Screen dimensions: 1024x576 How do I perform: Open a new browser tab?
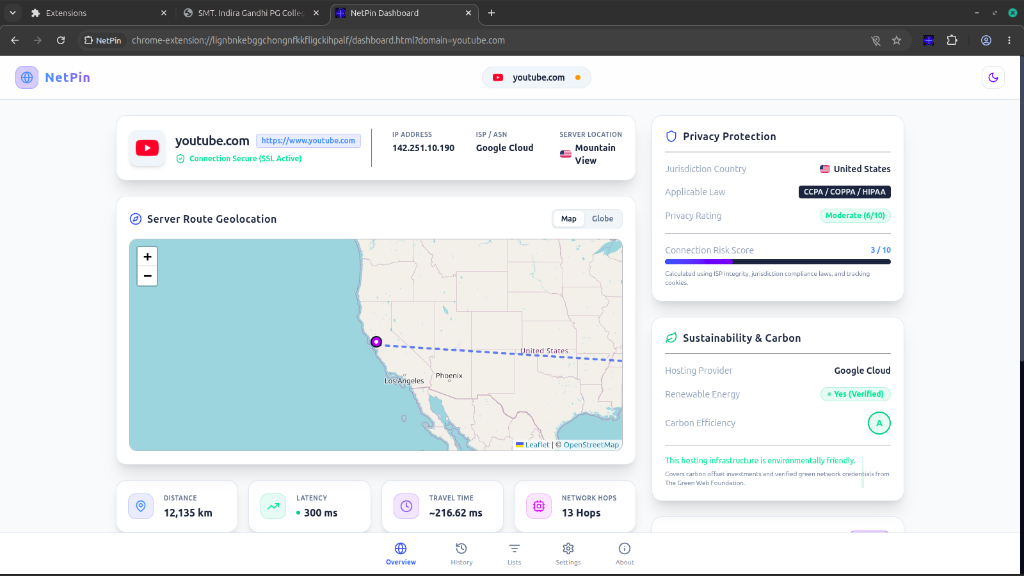491,13
